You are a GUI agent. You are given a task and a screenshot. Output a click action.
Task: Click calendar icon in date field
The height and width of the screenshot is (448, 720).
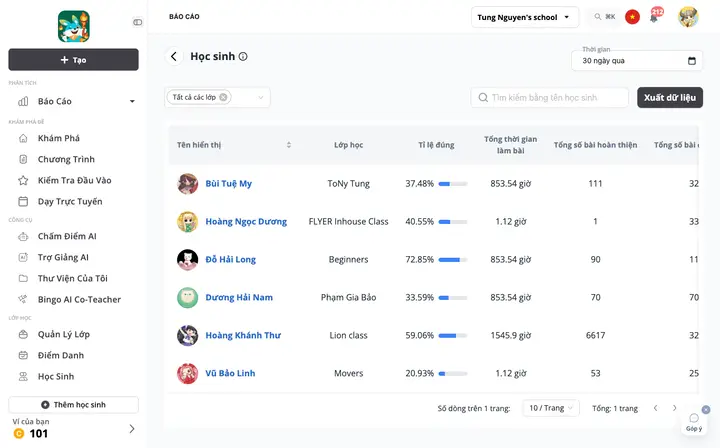click(x=692, y=61)
